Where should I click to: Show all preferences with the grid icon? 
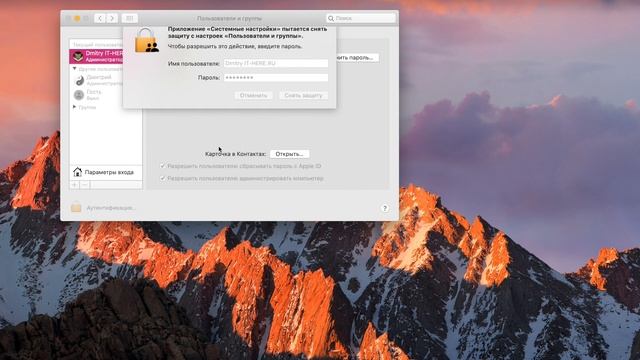[129, 18]
